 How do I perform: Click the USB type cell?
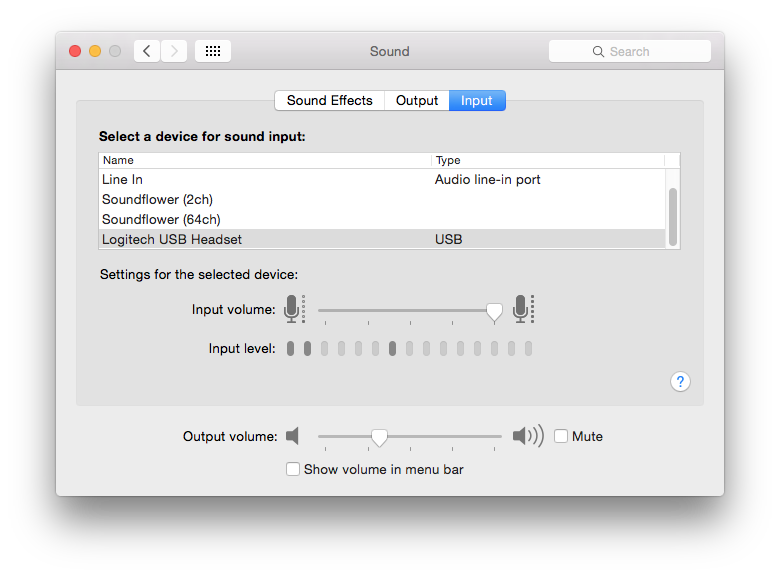click(x=449, y=239)
